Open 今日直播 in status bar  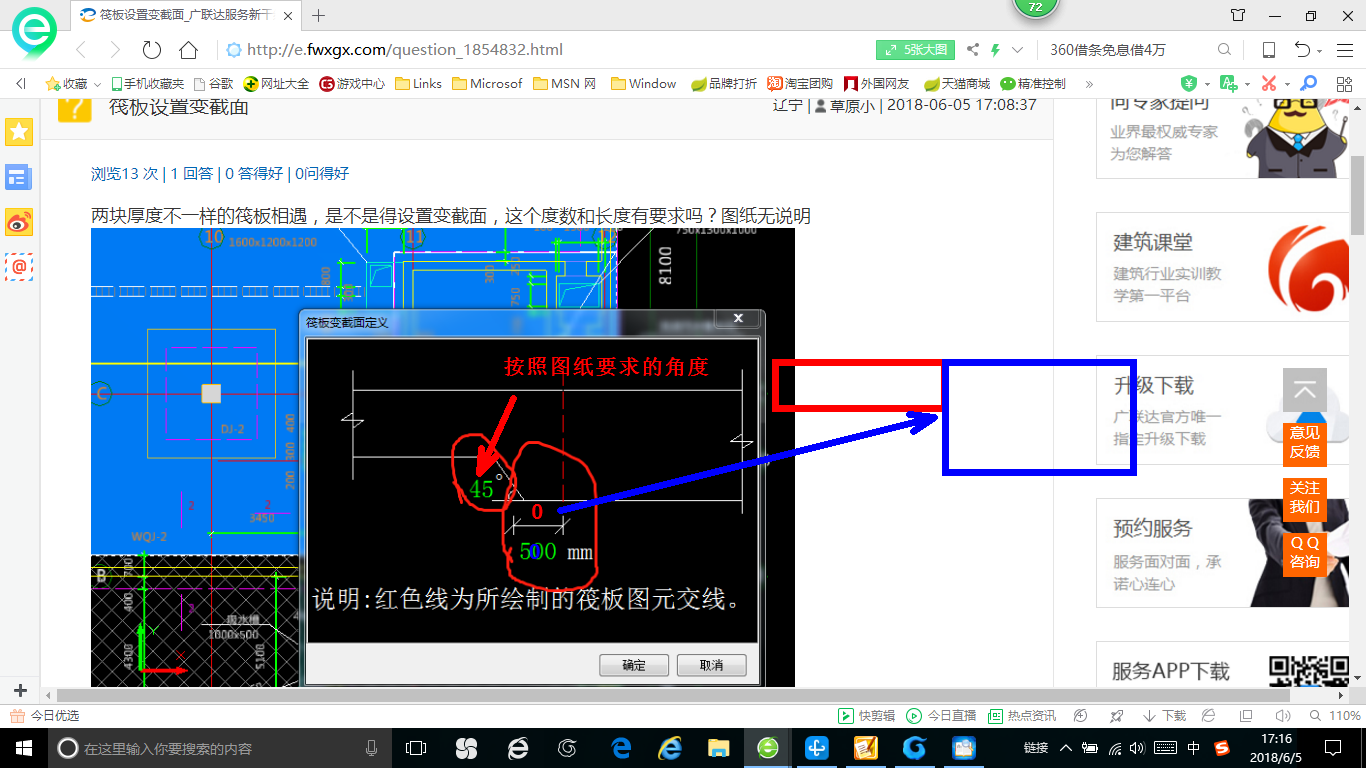point(942,716)
